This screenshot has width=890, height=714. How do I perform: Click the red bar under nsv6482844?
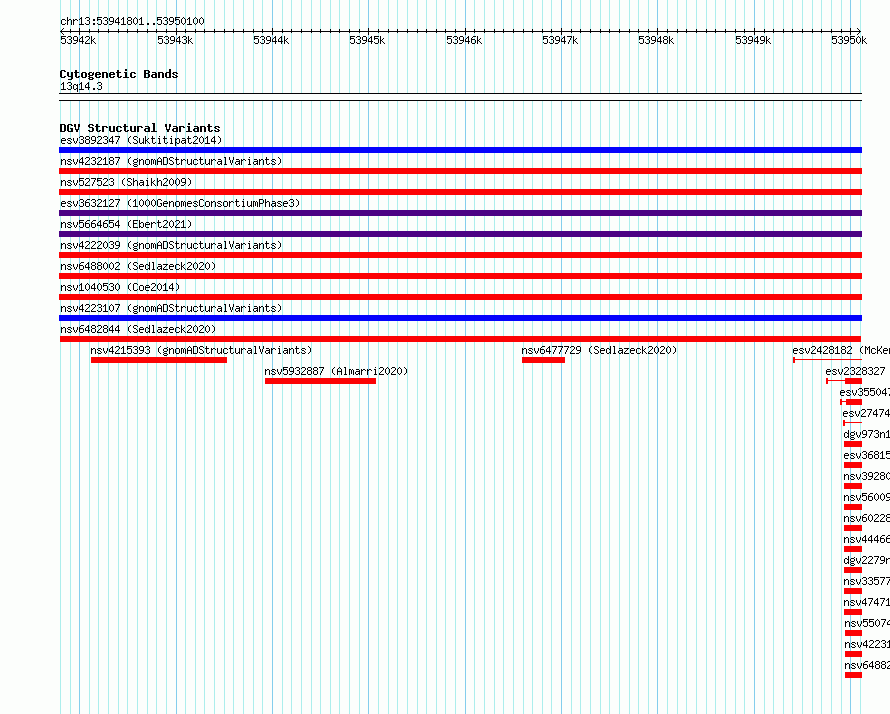pos(460,339)
